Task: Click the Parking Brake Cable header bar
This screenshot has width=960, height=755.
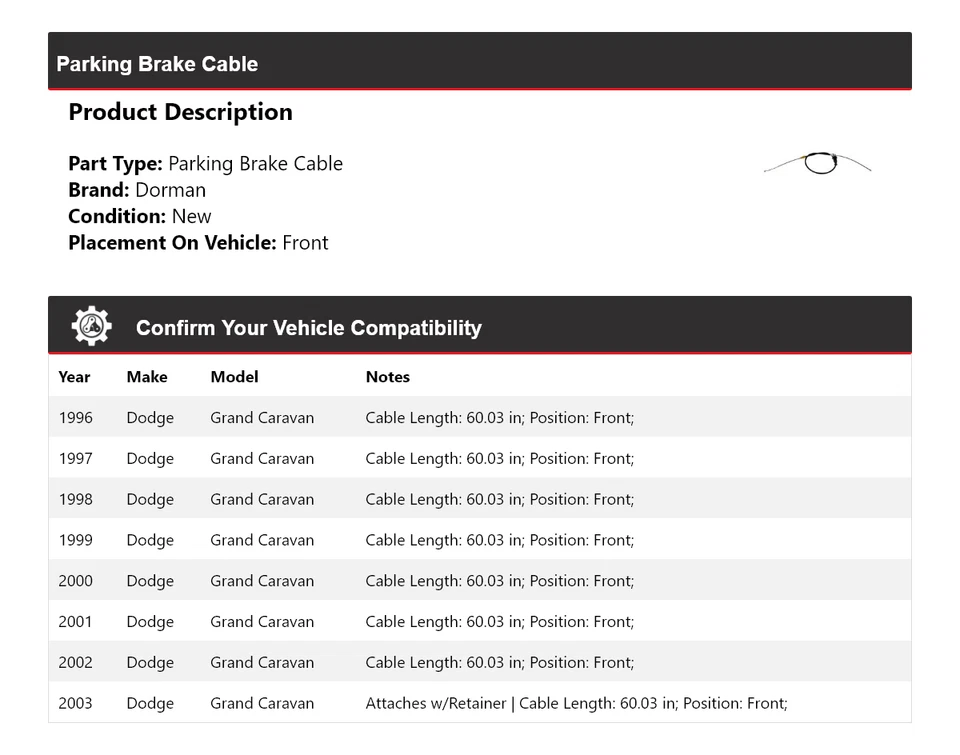Action: [x=479, y=63]
